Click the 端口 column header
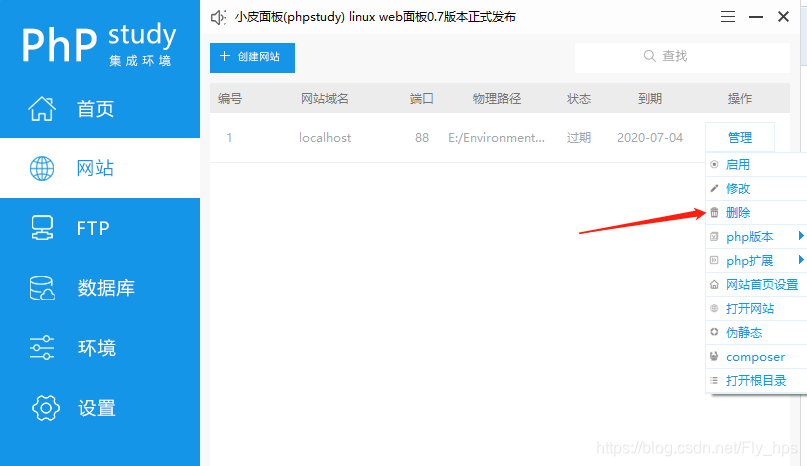 [422, 98]
